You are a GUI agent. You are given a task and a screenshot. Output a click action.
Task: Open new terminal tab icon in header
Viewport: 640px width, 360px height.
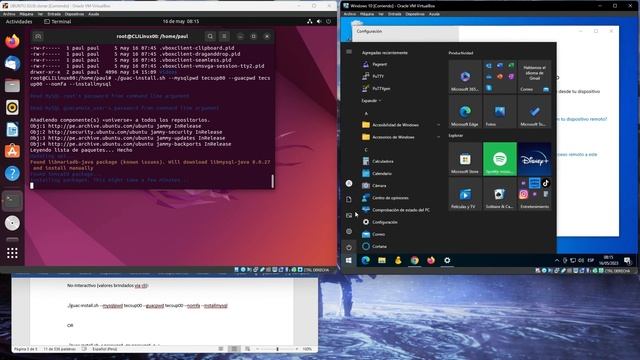38,36
